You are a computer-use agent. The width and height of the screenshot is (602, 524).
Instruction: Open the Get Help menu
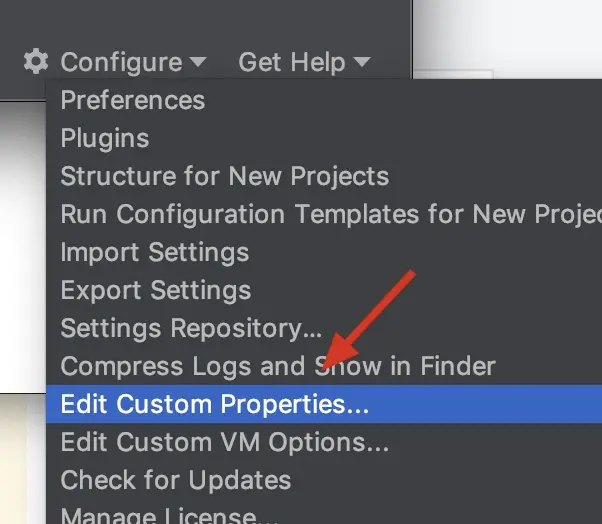293,62
